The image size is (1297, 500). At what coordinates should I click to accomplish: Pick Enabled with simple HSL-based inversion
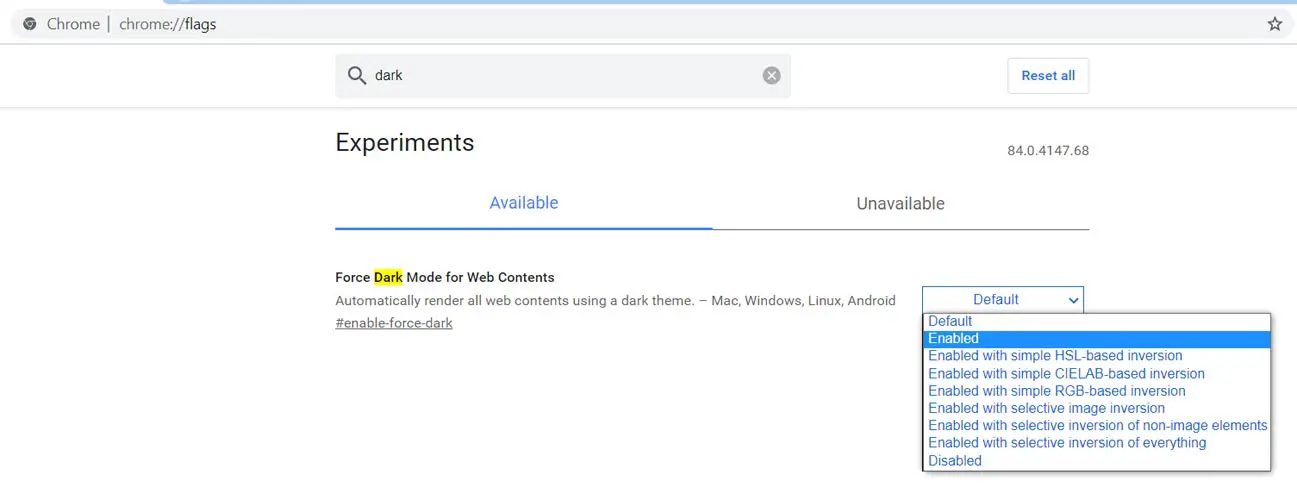point(1096,356)
